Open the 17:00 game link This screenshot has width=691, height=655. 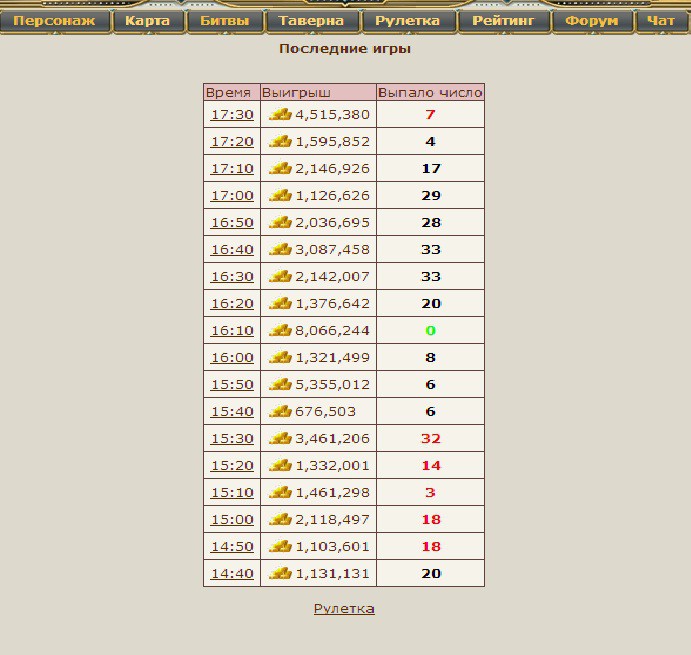[x=232, y=195]
